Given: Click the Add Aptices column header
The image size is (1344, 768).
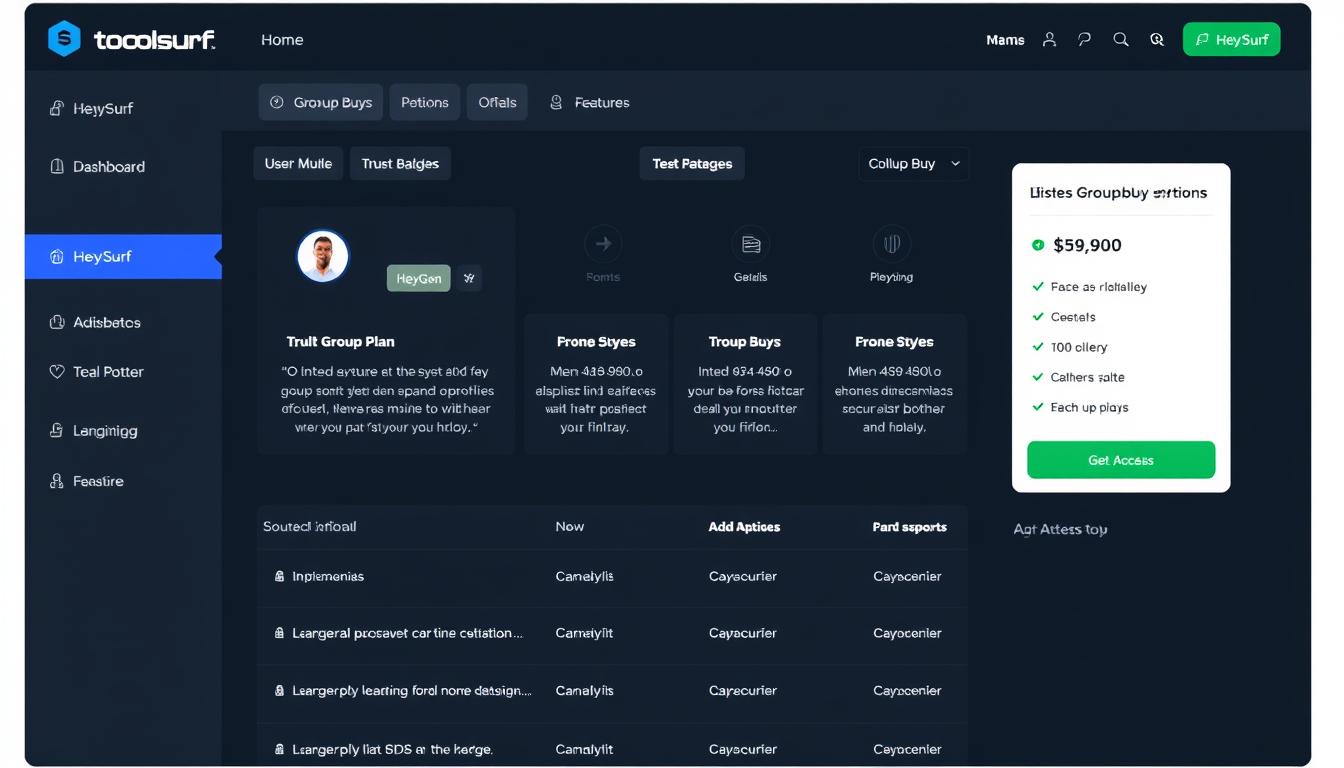Looking at the screenshot, I should pyautogui.click(x=744, y=526).
